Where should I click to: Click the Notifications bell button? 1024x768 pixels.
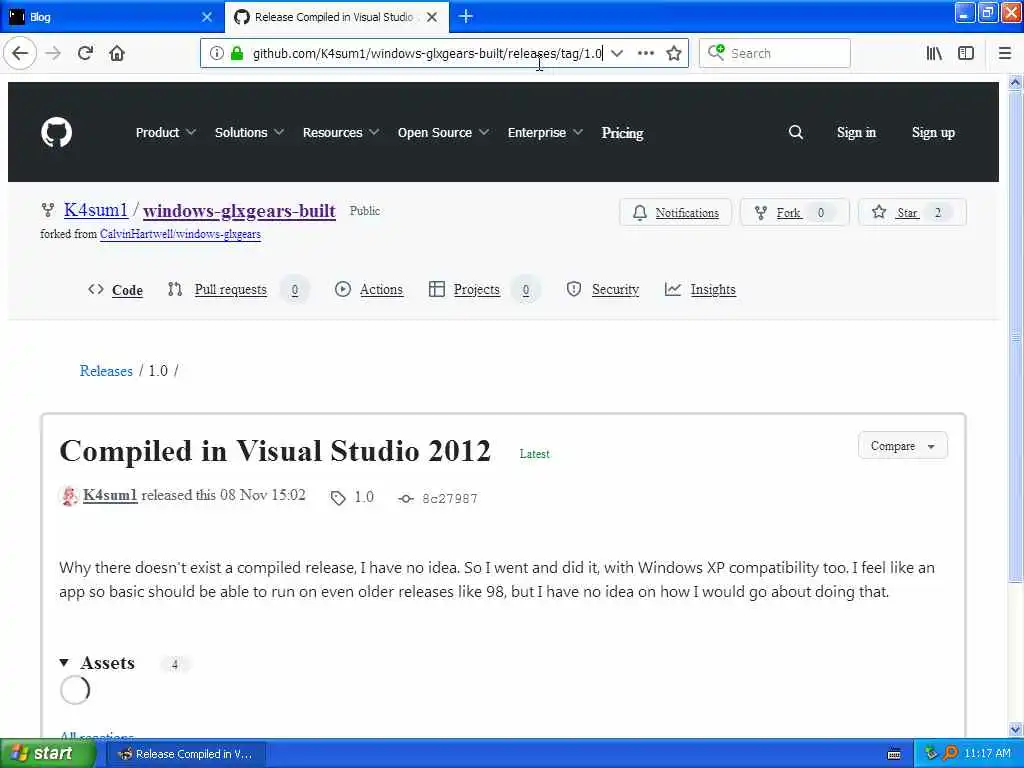[675, 212]
